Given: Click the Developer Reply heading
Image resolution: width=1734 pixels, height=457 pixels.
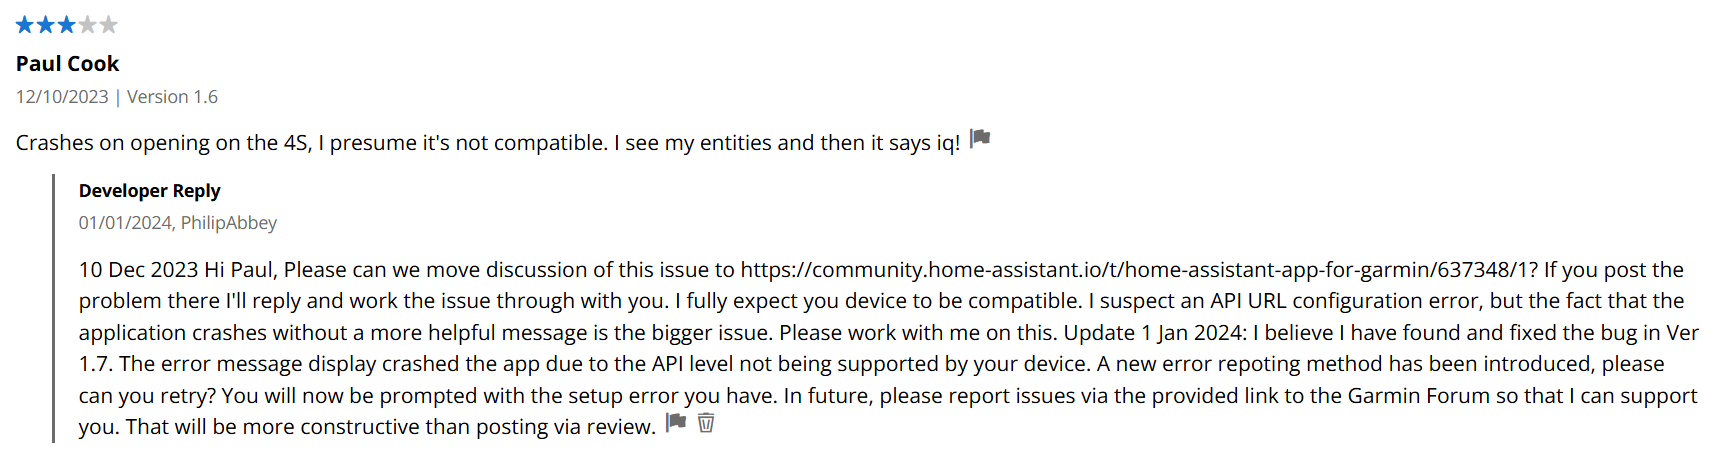Looking at the screenshot, I should [150, 191].
